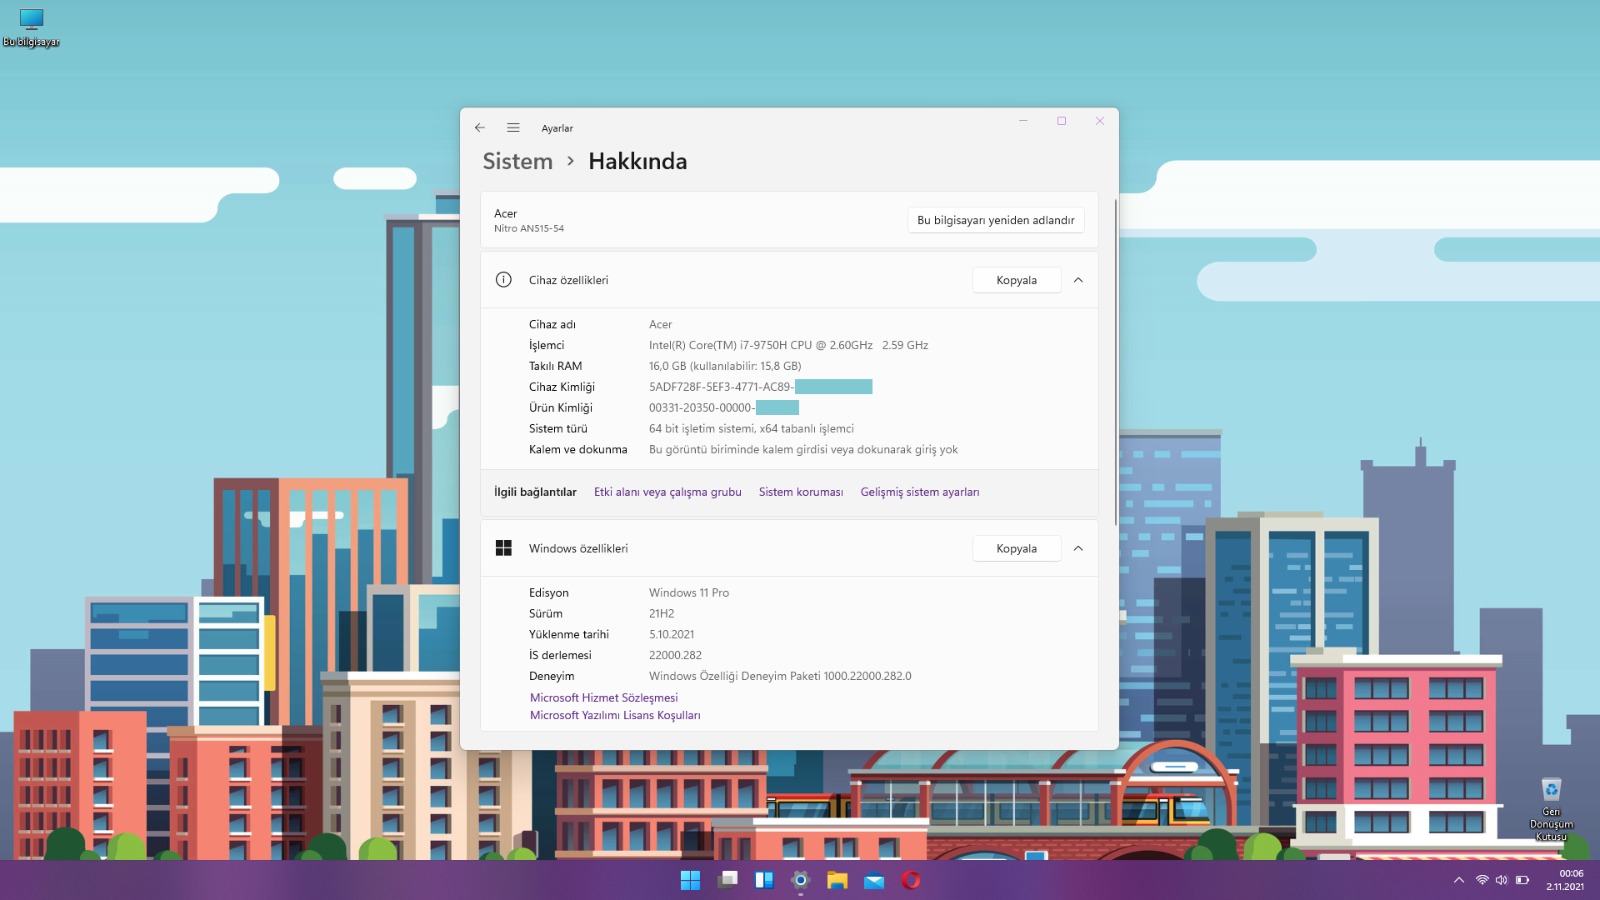Maximize the Ayarlar window
Viewport: 1600px width, 900px height.
point(1061,121)
